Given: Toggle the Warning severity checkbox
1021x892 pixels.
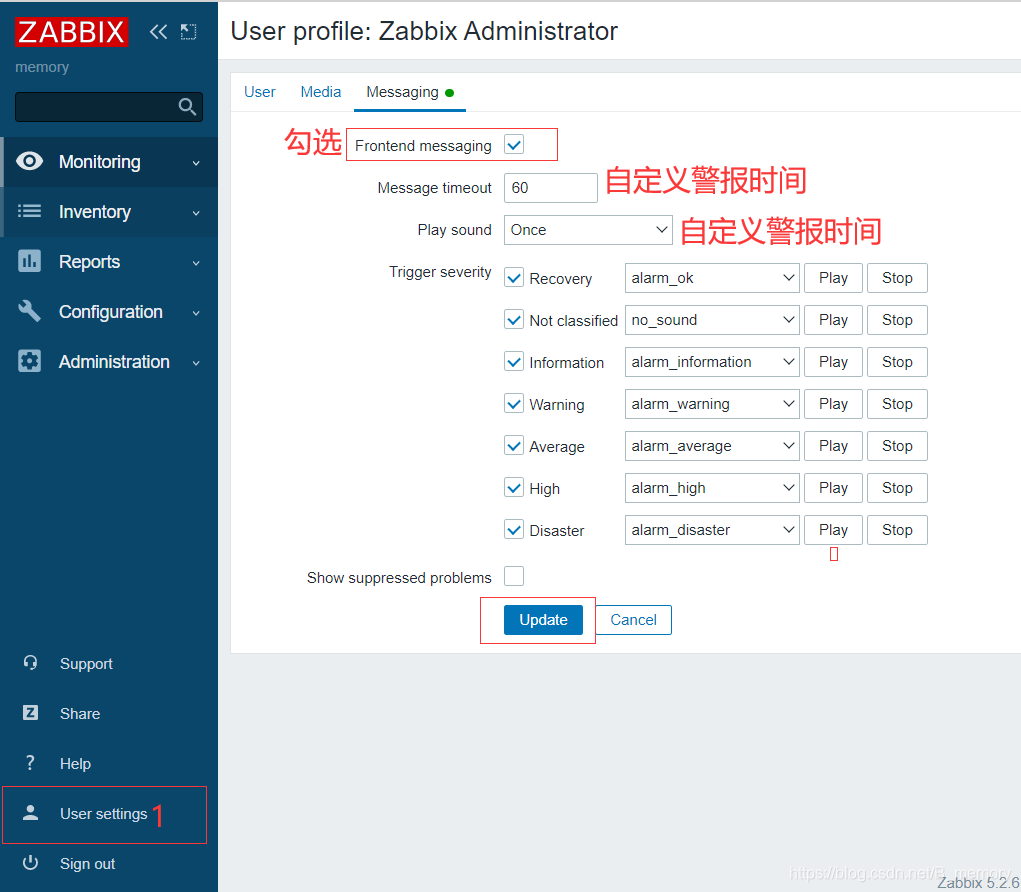Looking at the screenshot, I should [514, 404].
